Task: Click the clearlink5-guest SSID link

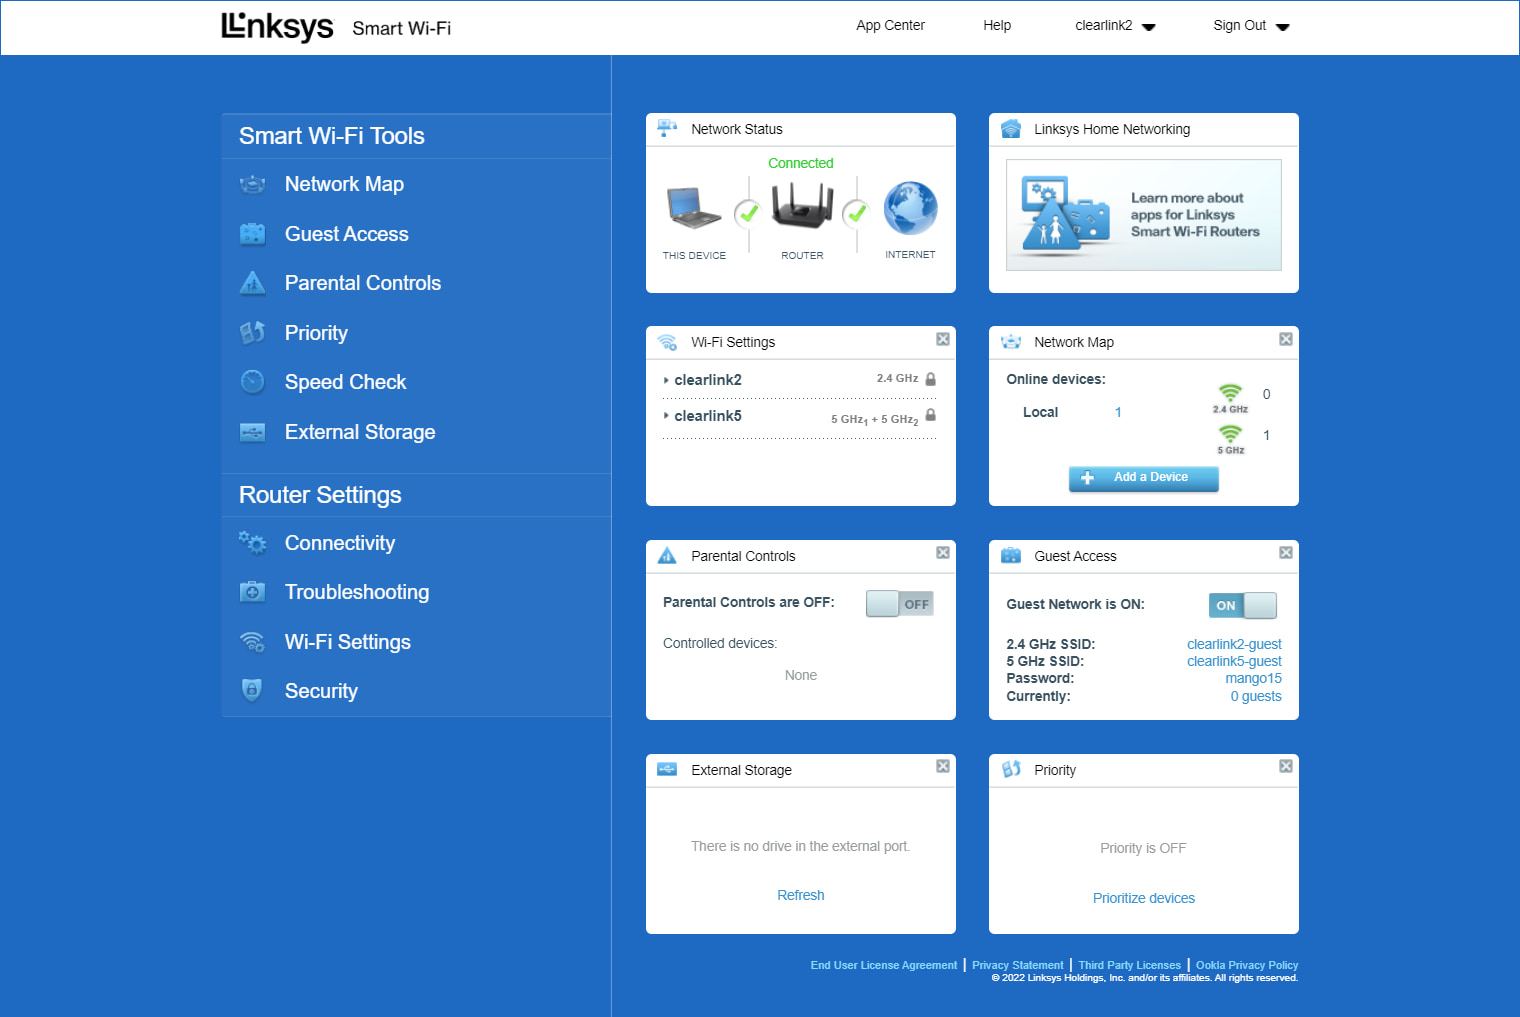Action: [x=1234, y=661]
